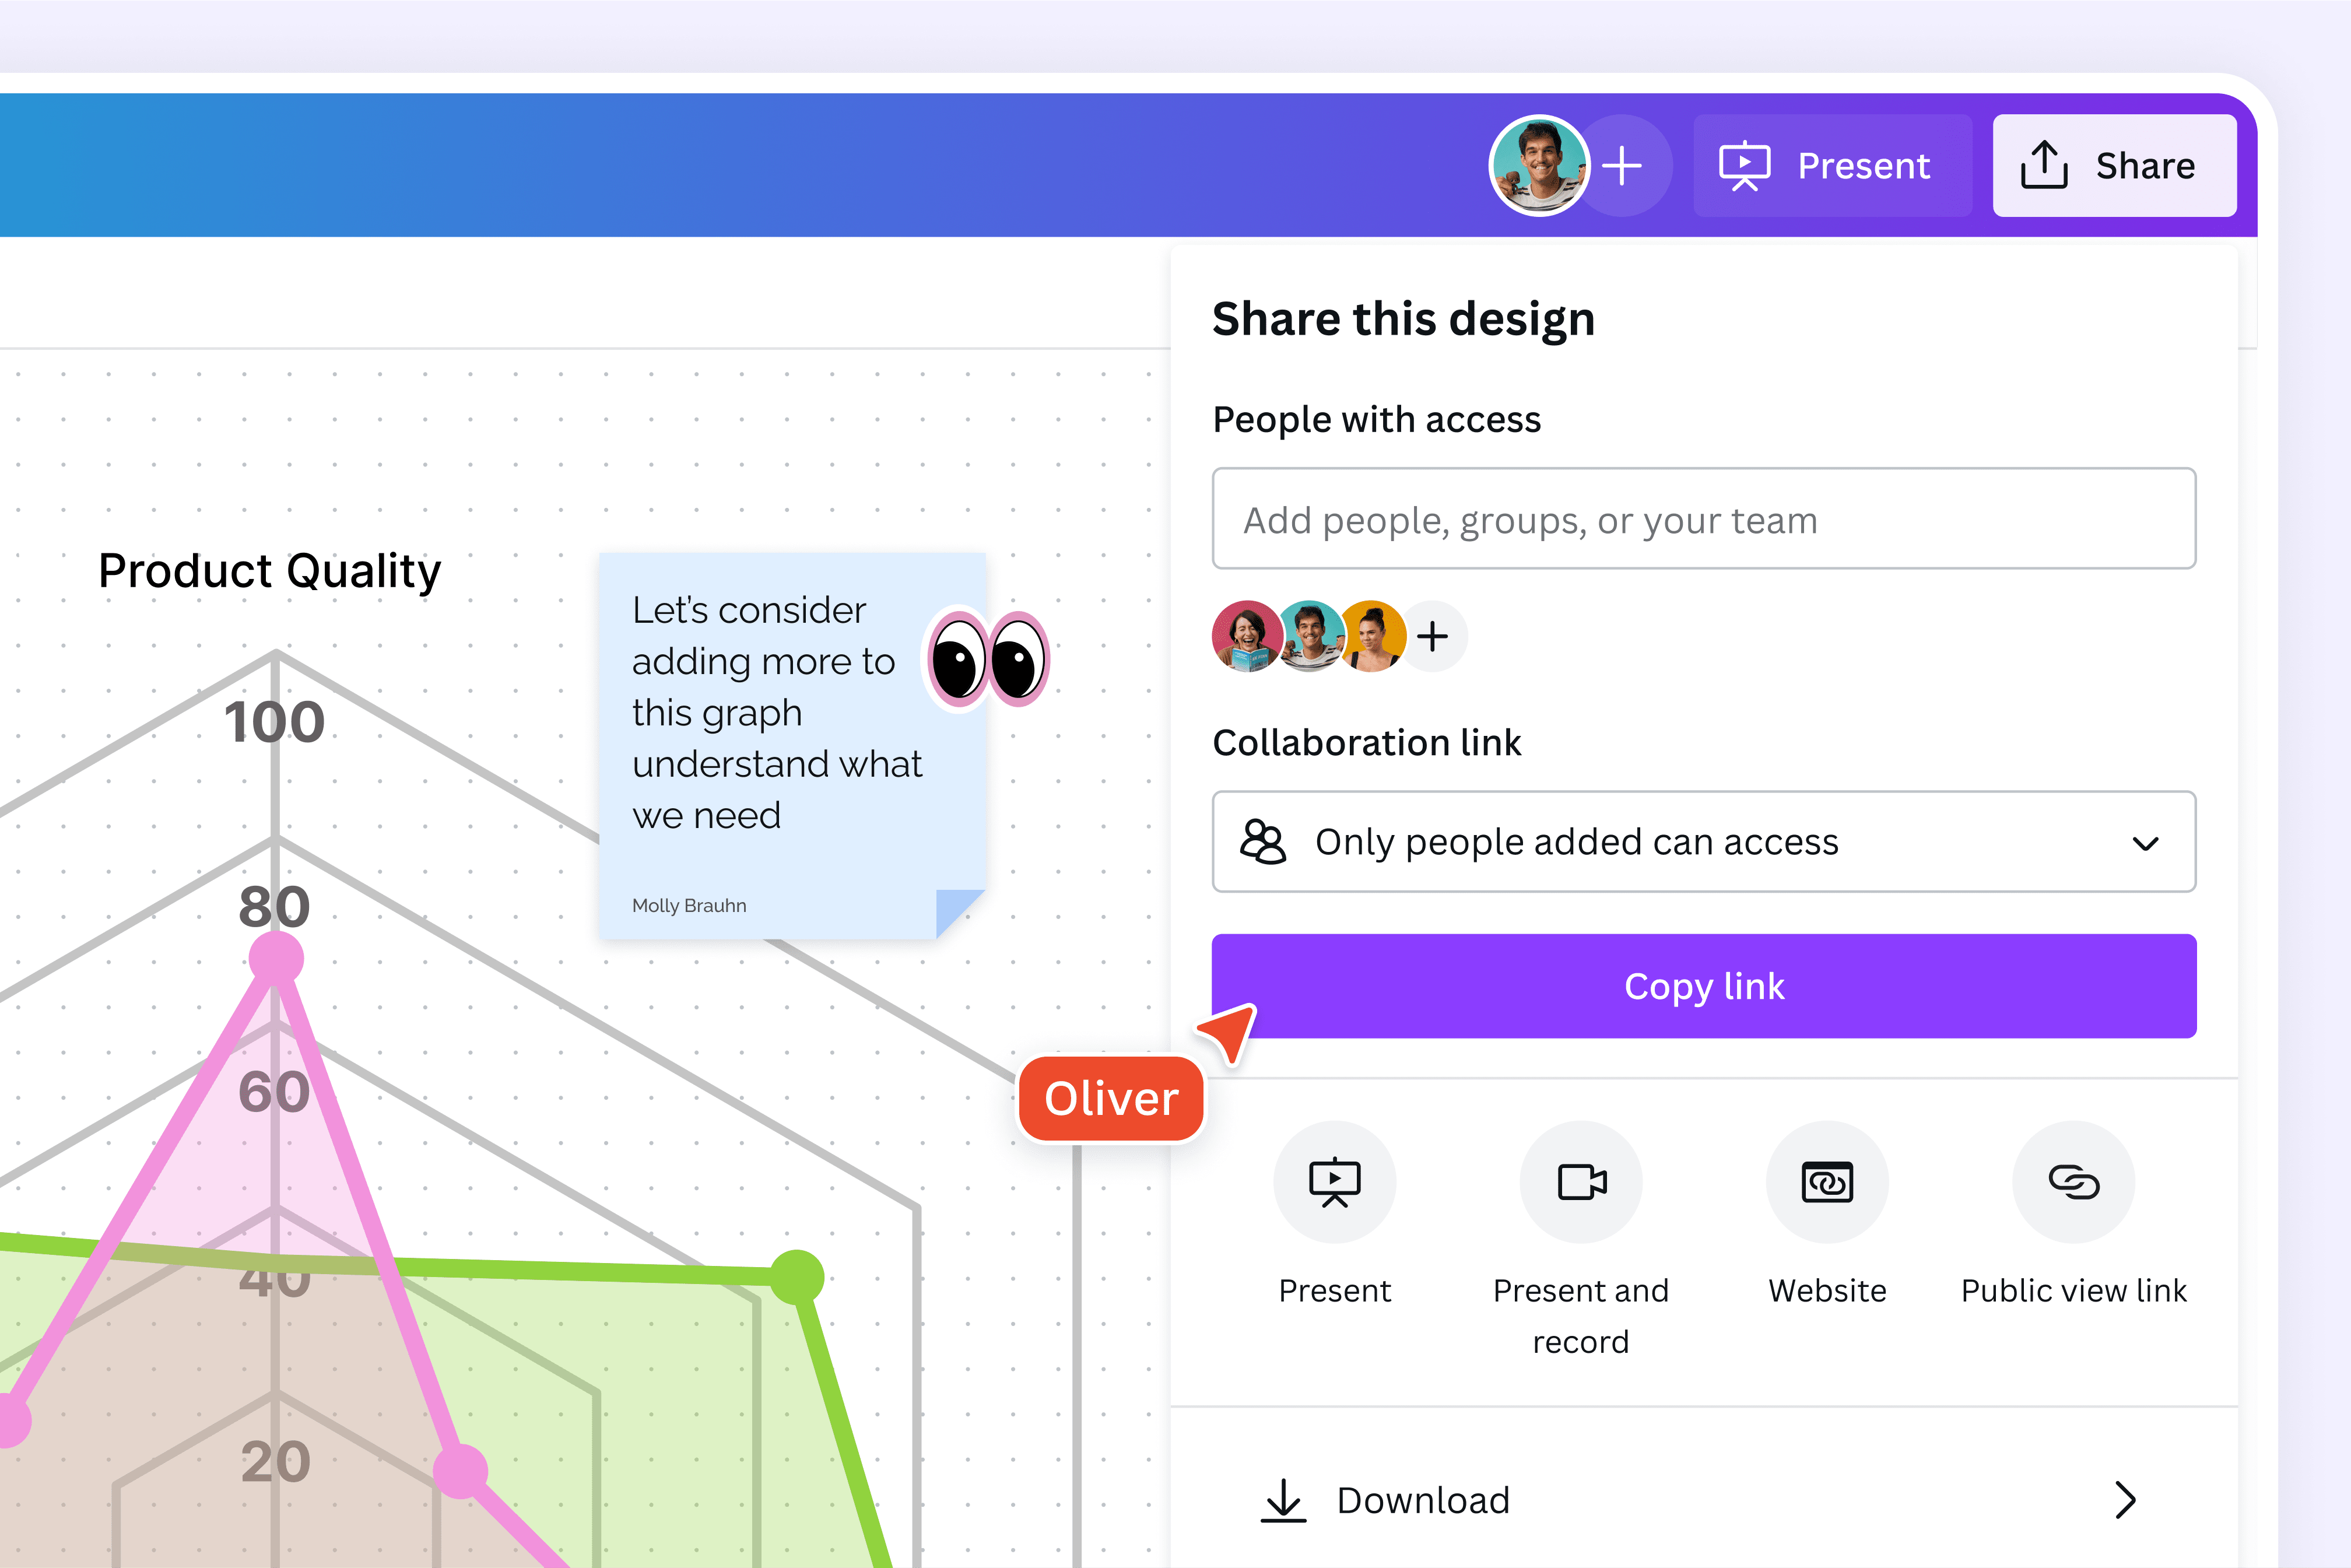Click the user profile avatar in the top bar
The image size is (2351, 1568).
pos(1539,164)
